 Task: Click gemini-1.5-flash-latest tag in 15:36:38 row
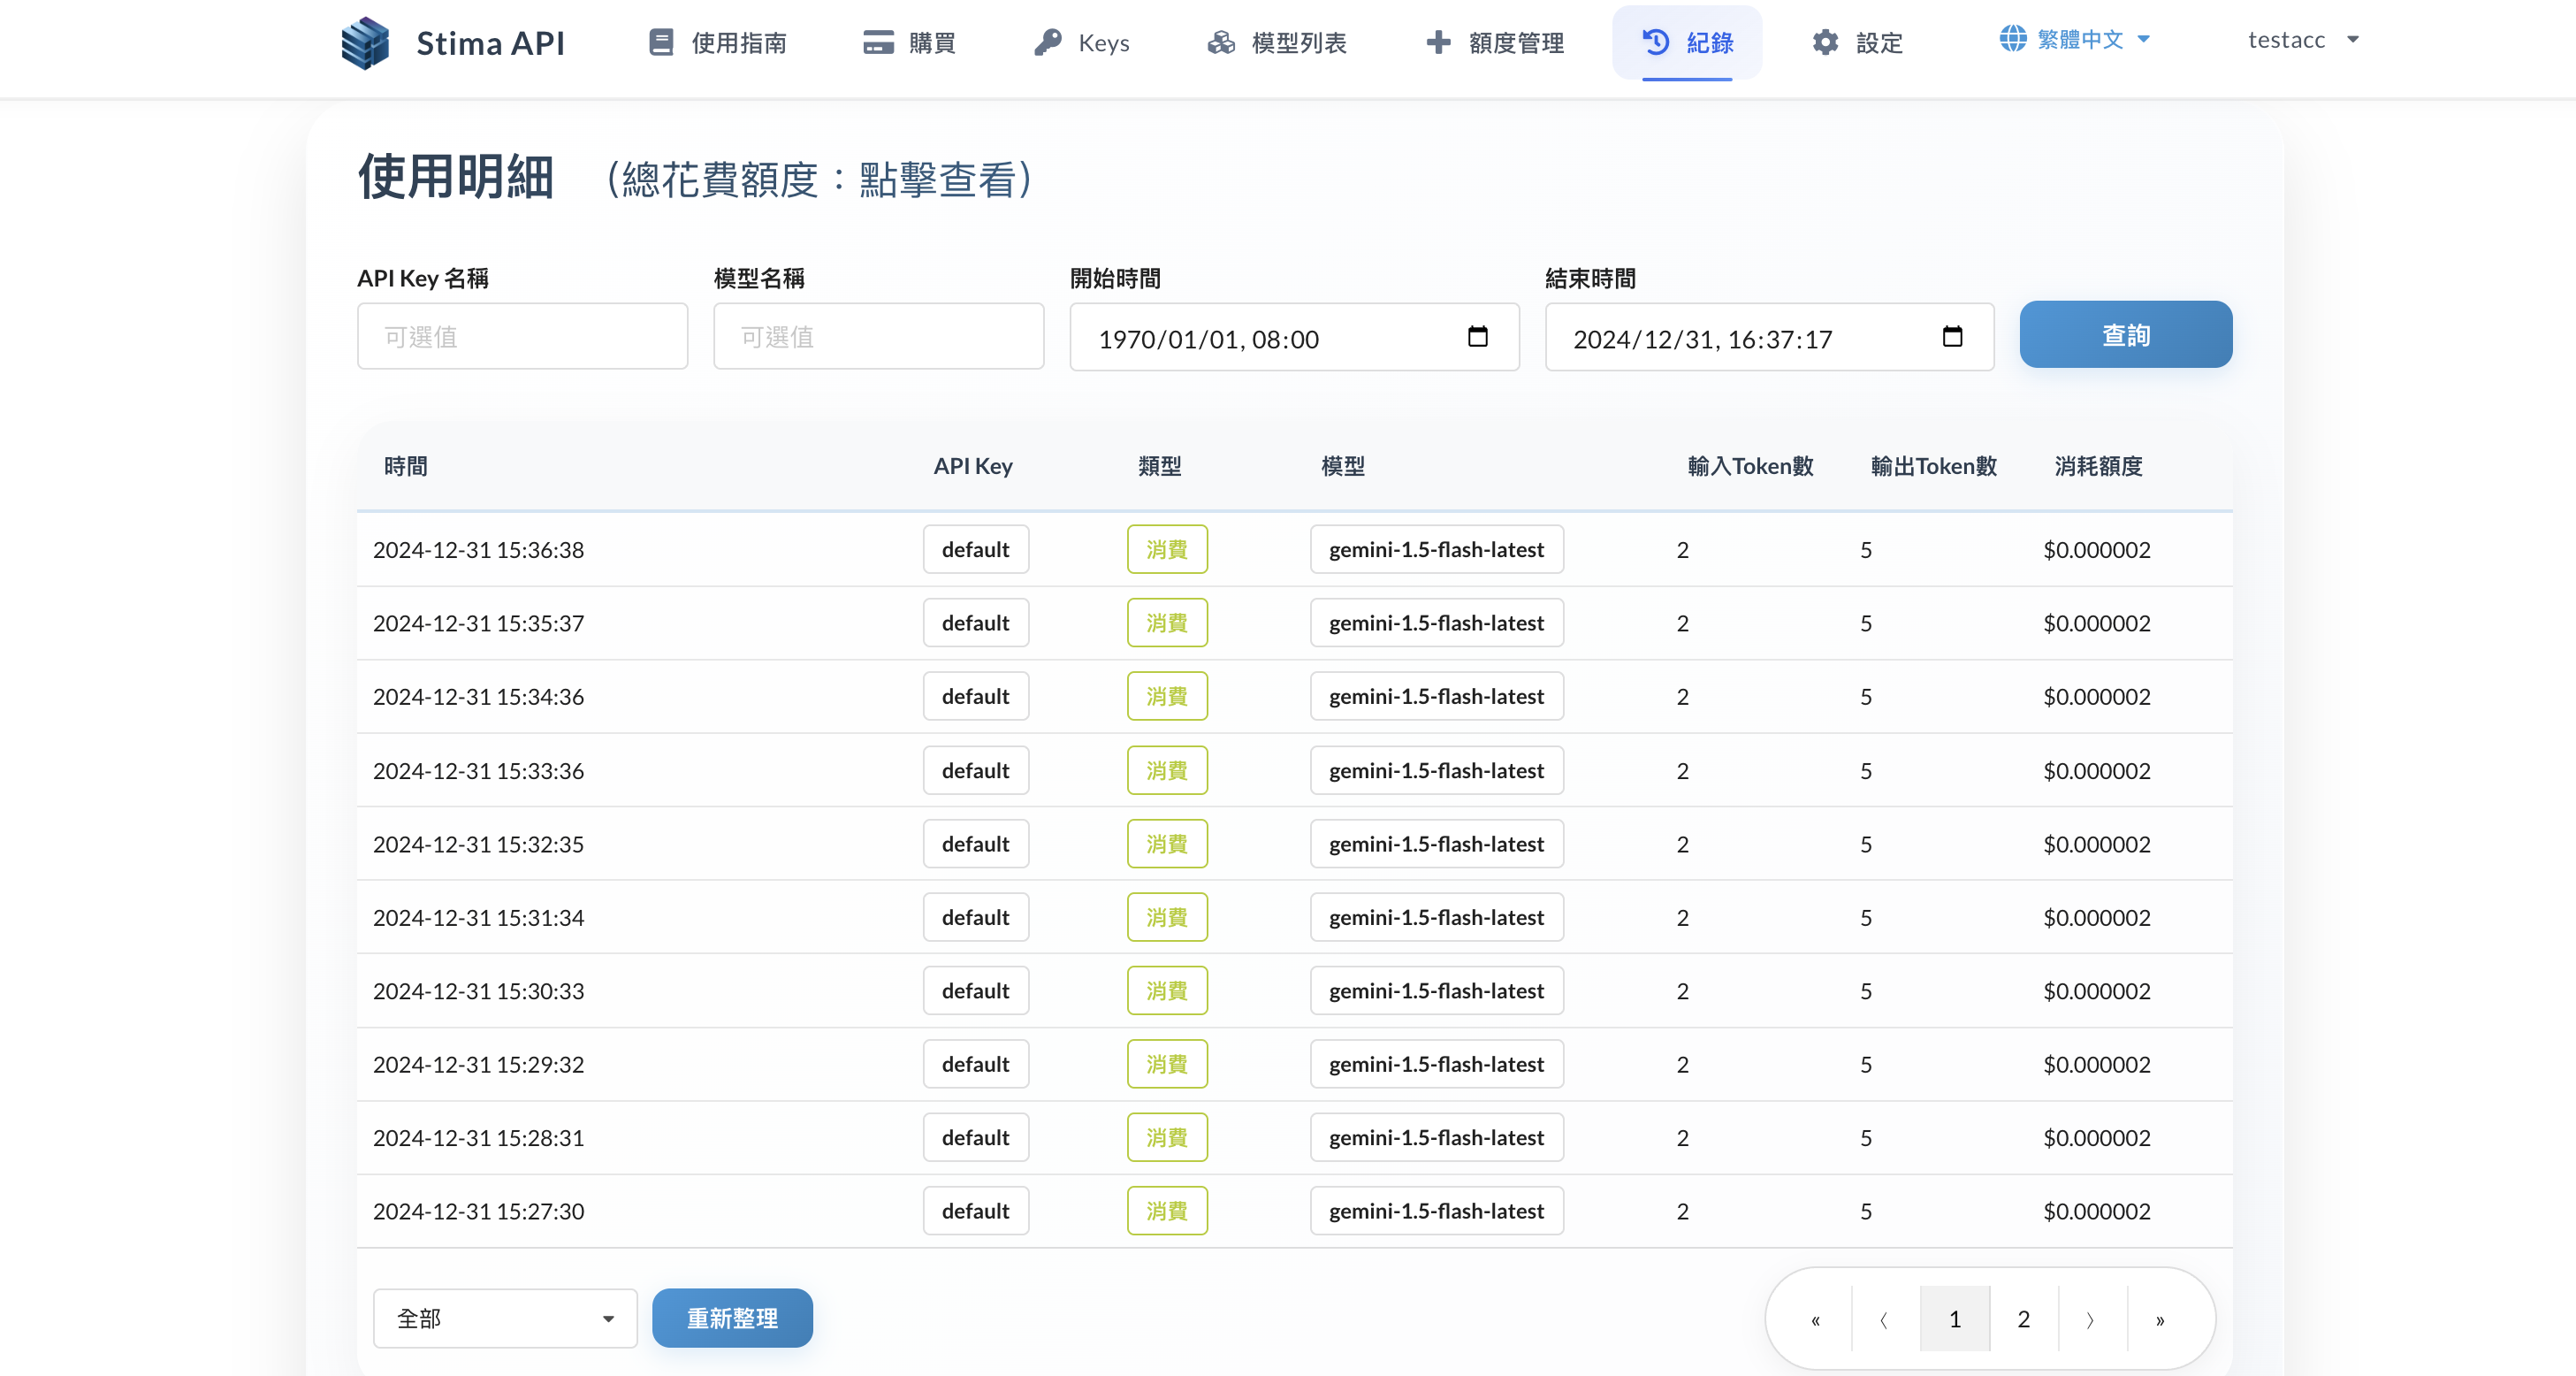click(1436, 549)
